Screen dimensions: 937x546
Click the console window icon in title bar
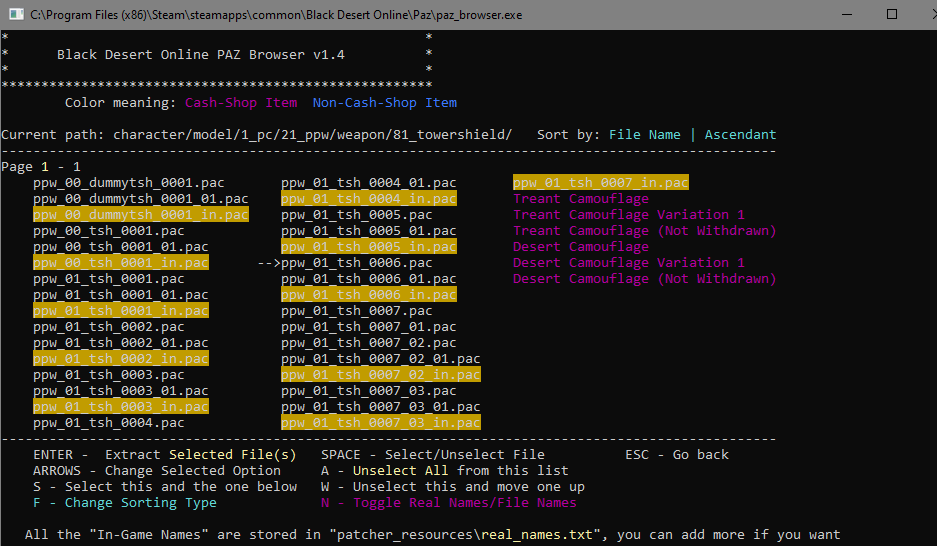click(x=14, y=14)
